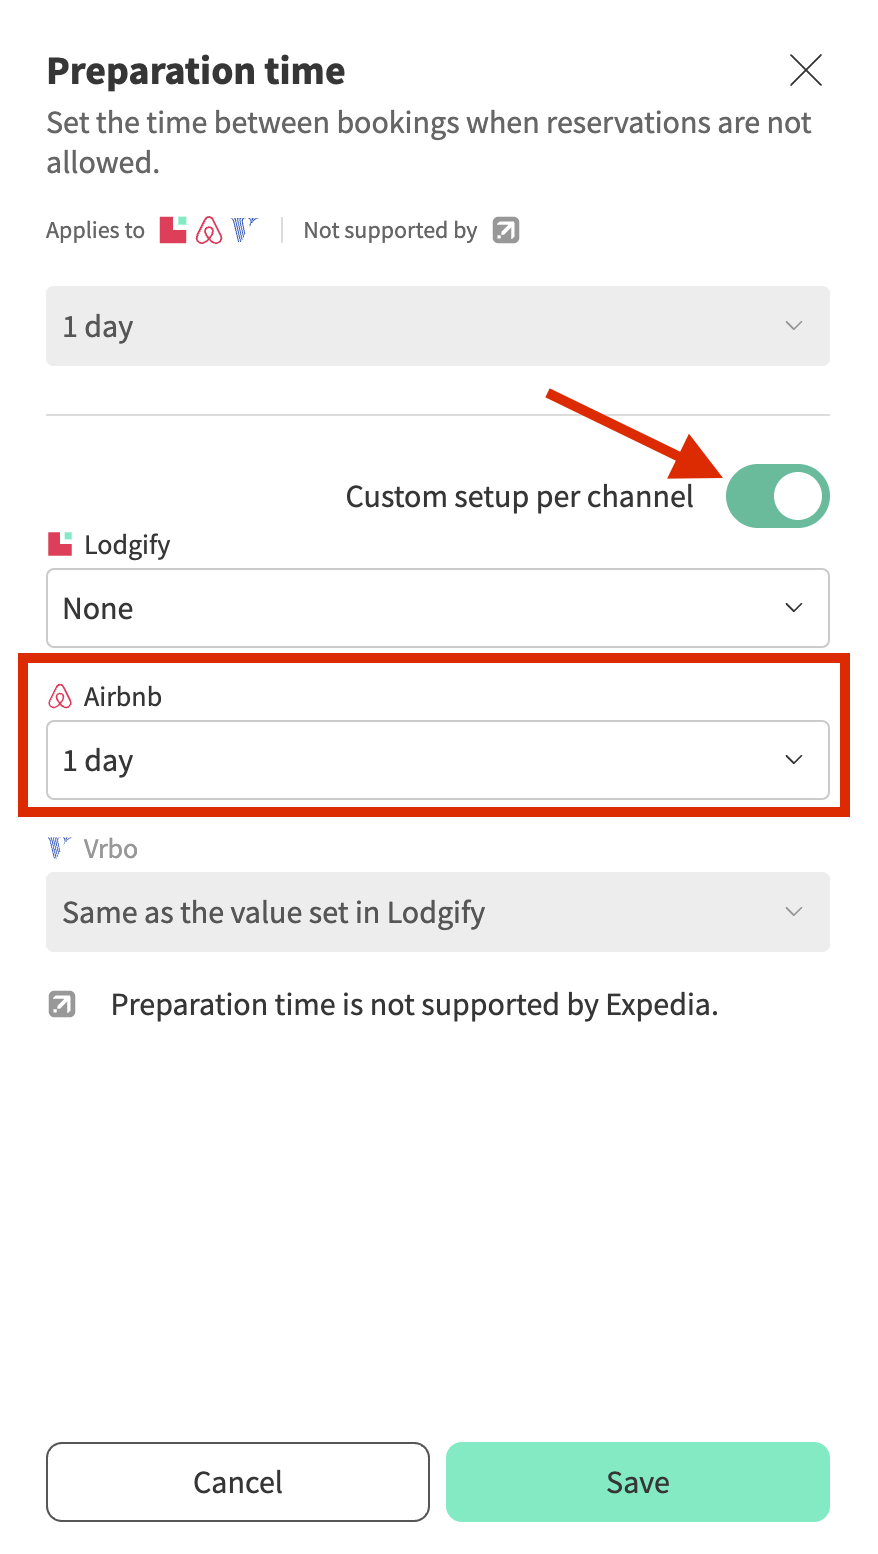Save the preparation time settings

[637, 1482]
